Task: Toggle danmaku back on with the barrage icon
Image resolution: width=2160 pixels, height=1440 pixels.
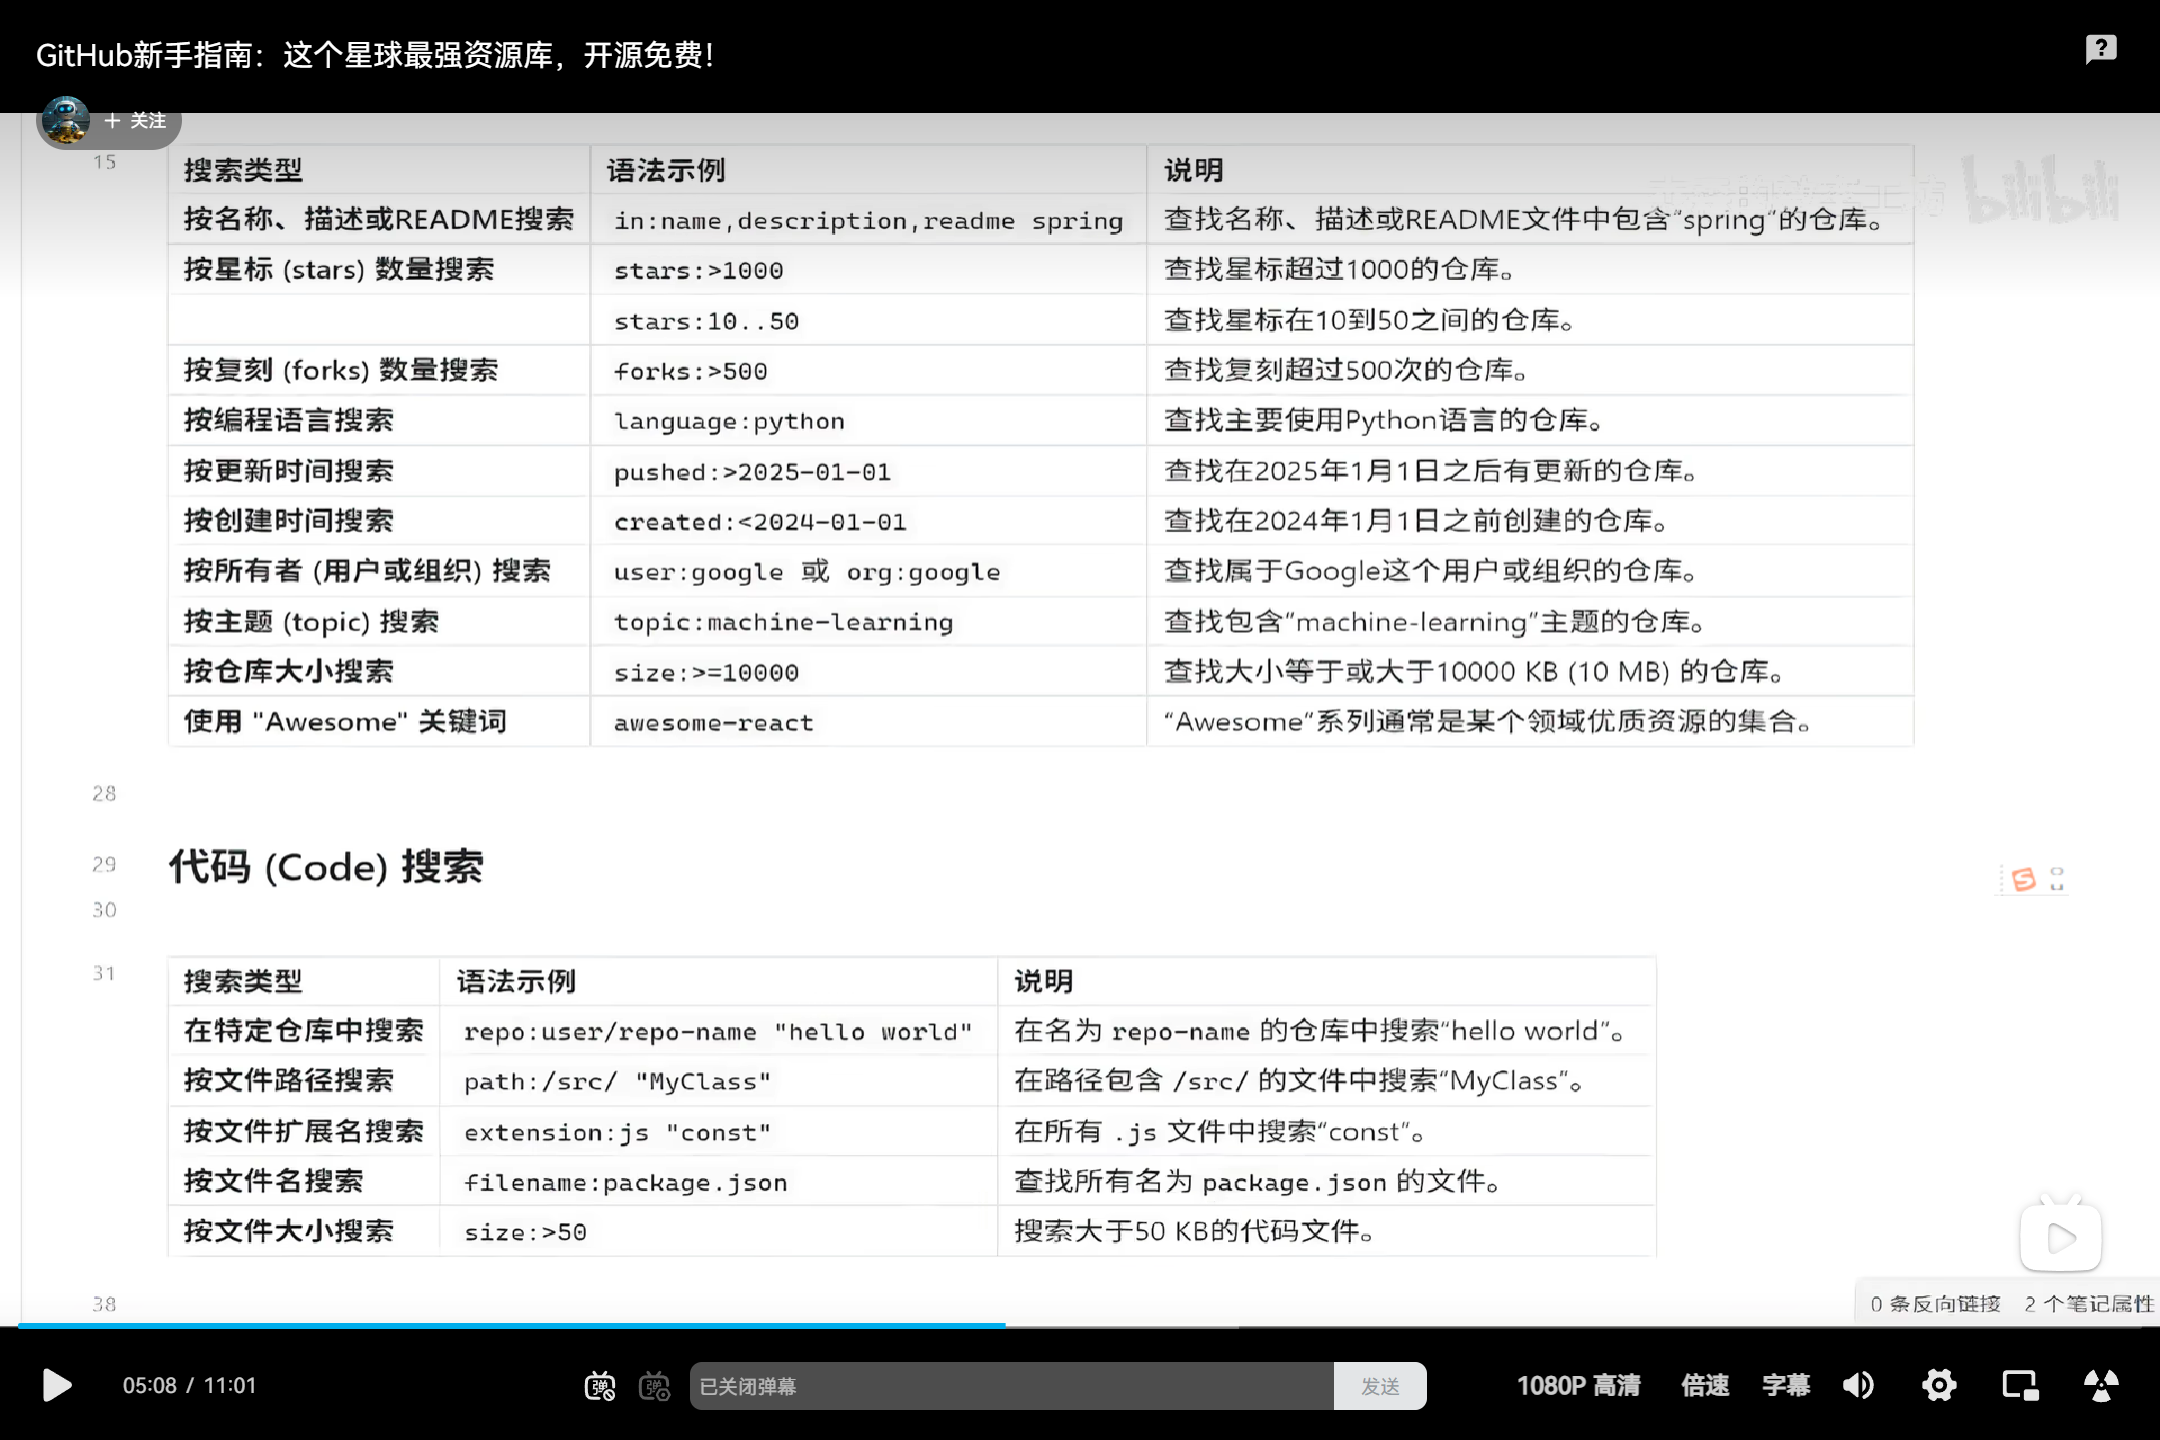Action: [x=600, y=1385]
